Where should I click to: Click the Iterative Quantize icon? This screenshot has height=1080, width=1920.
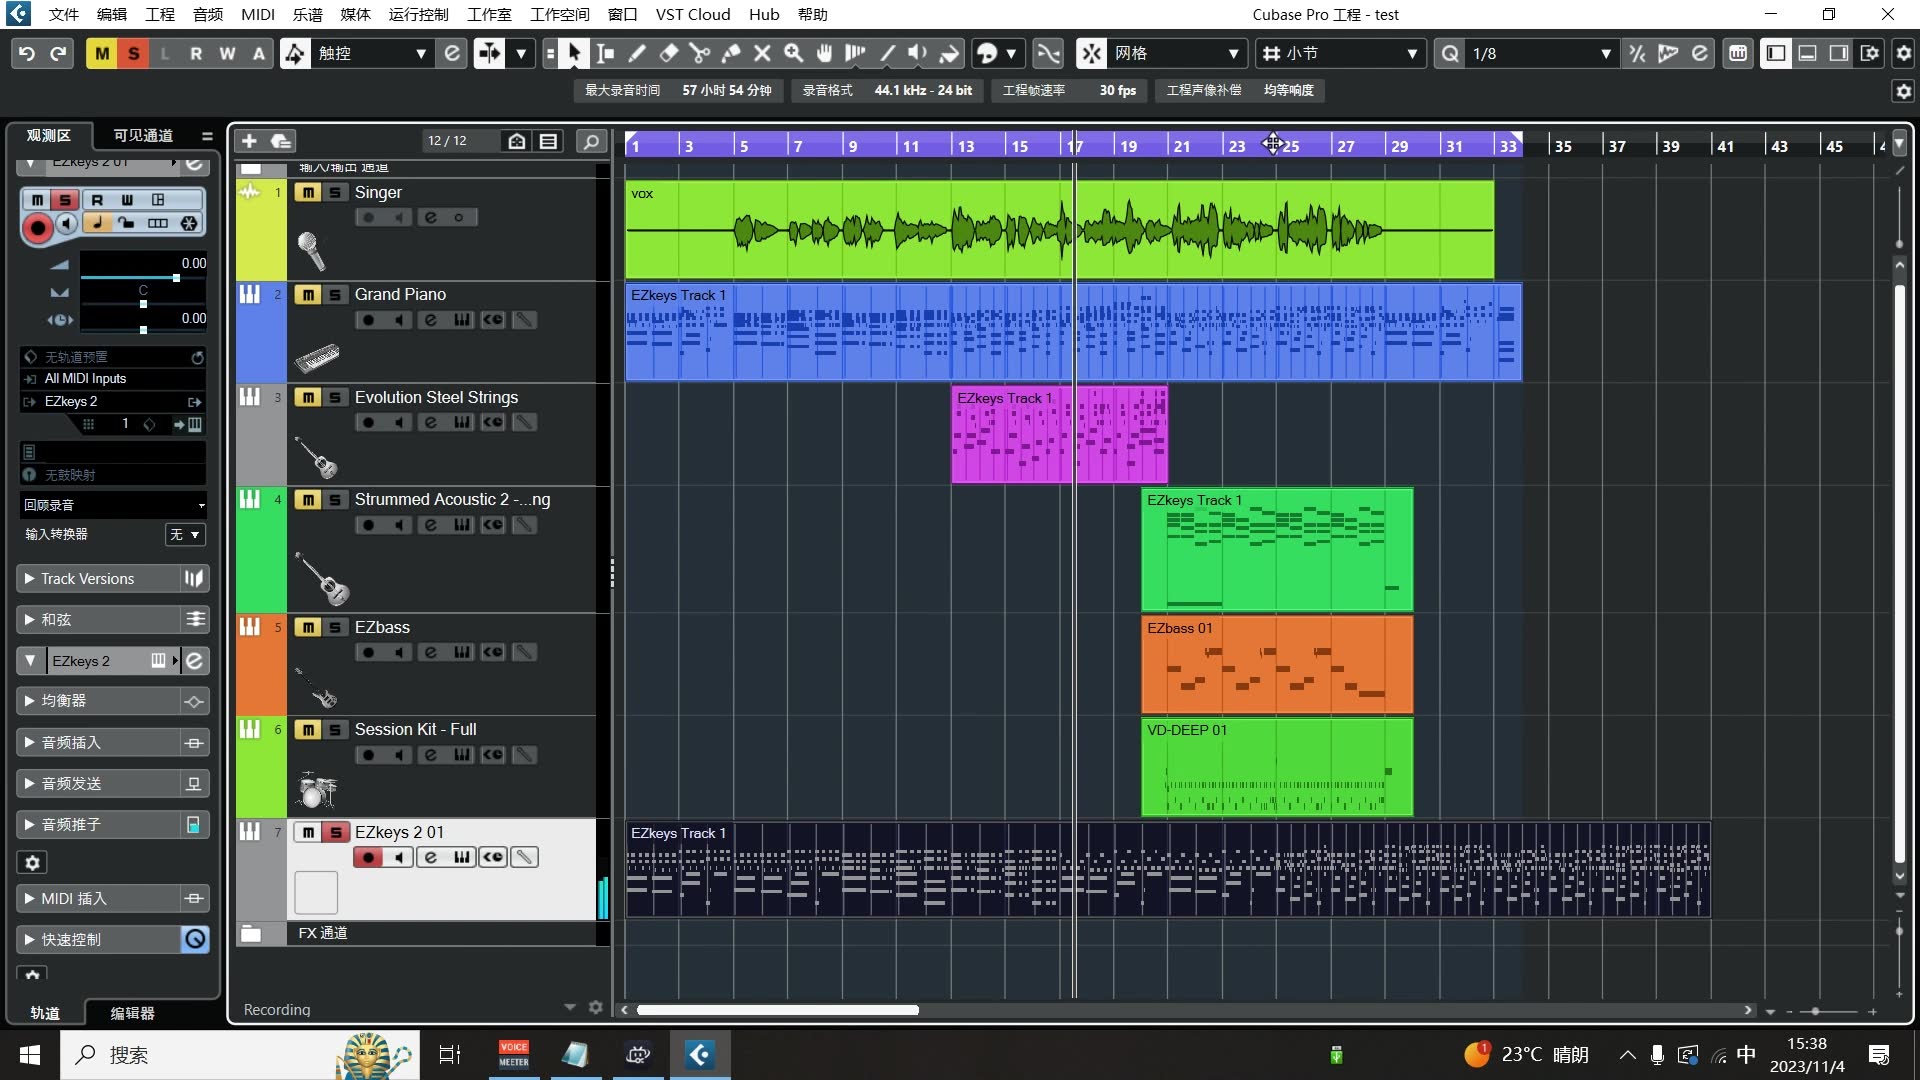coord(1637,54)
